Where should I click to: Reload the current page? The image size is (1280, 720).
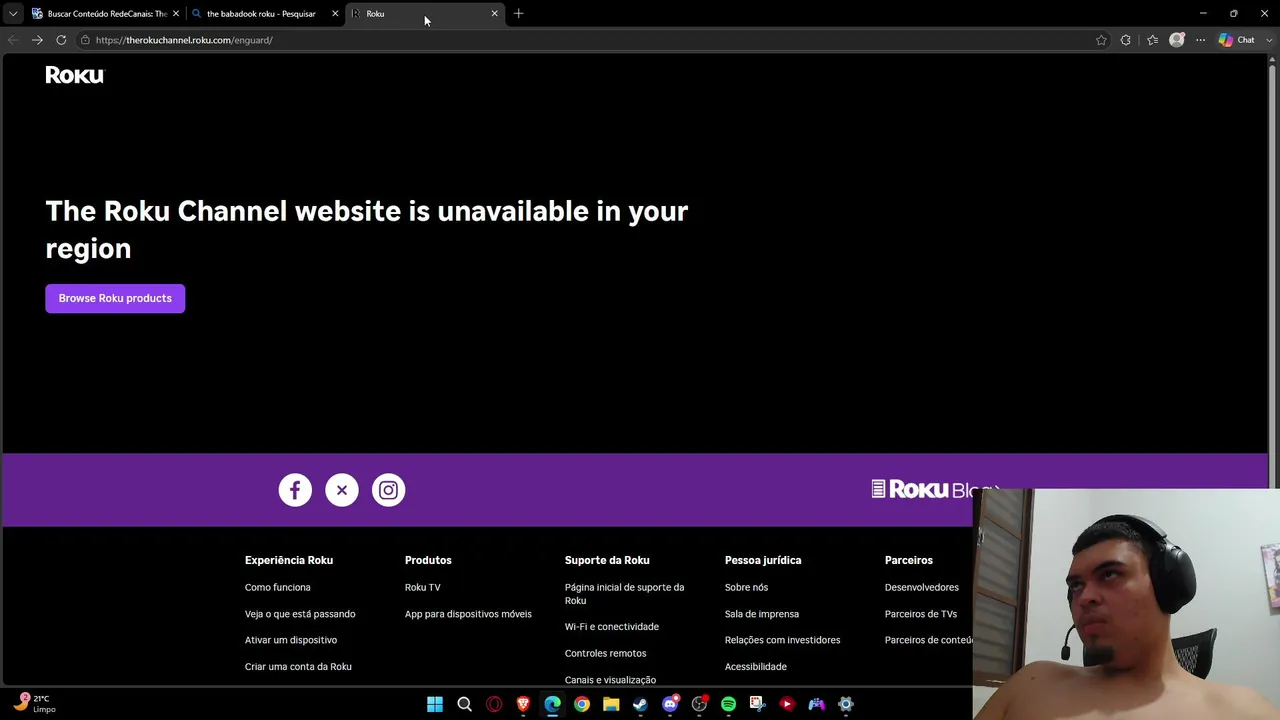pyautogui.click(x=61, y=40)
